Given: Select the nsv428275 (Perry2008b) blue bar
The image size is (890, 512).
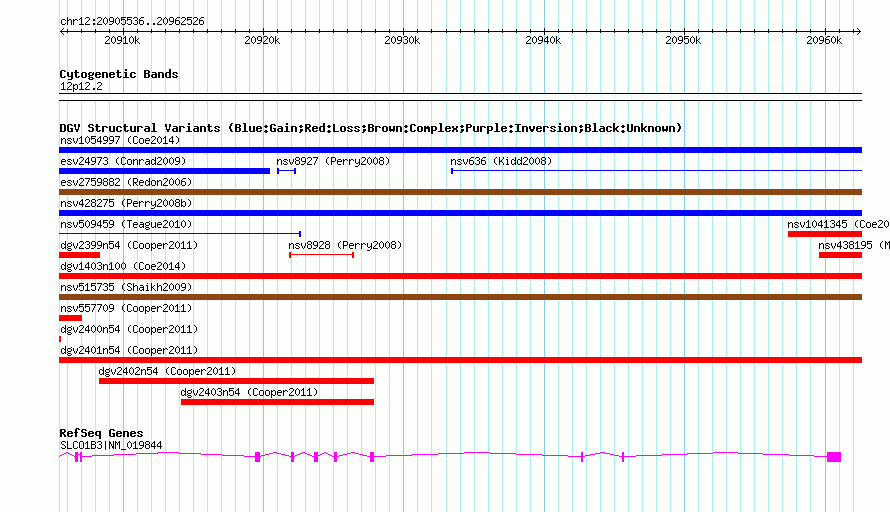Looking at the screenshot, I should (460, 213).
